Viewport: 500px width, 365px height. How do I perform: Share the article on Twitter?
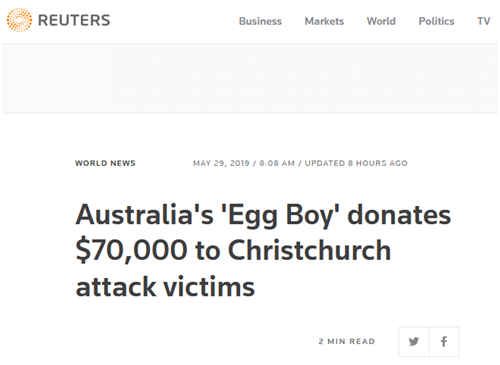tap(414, 342)
